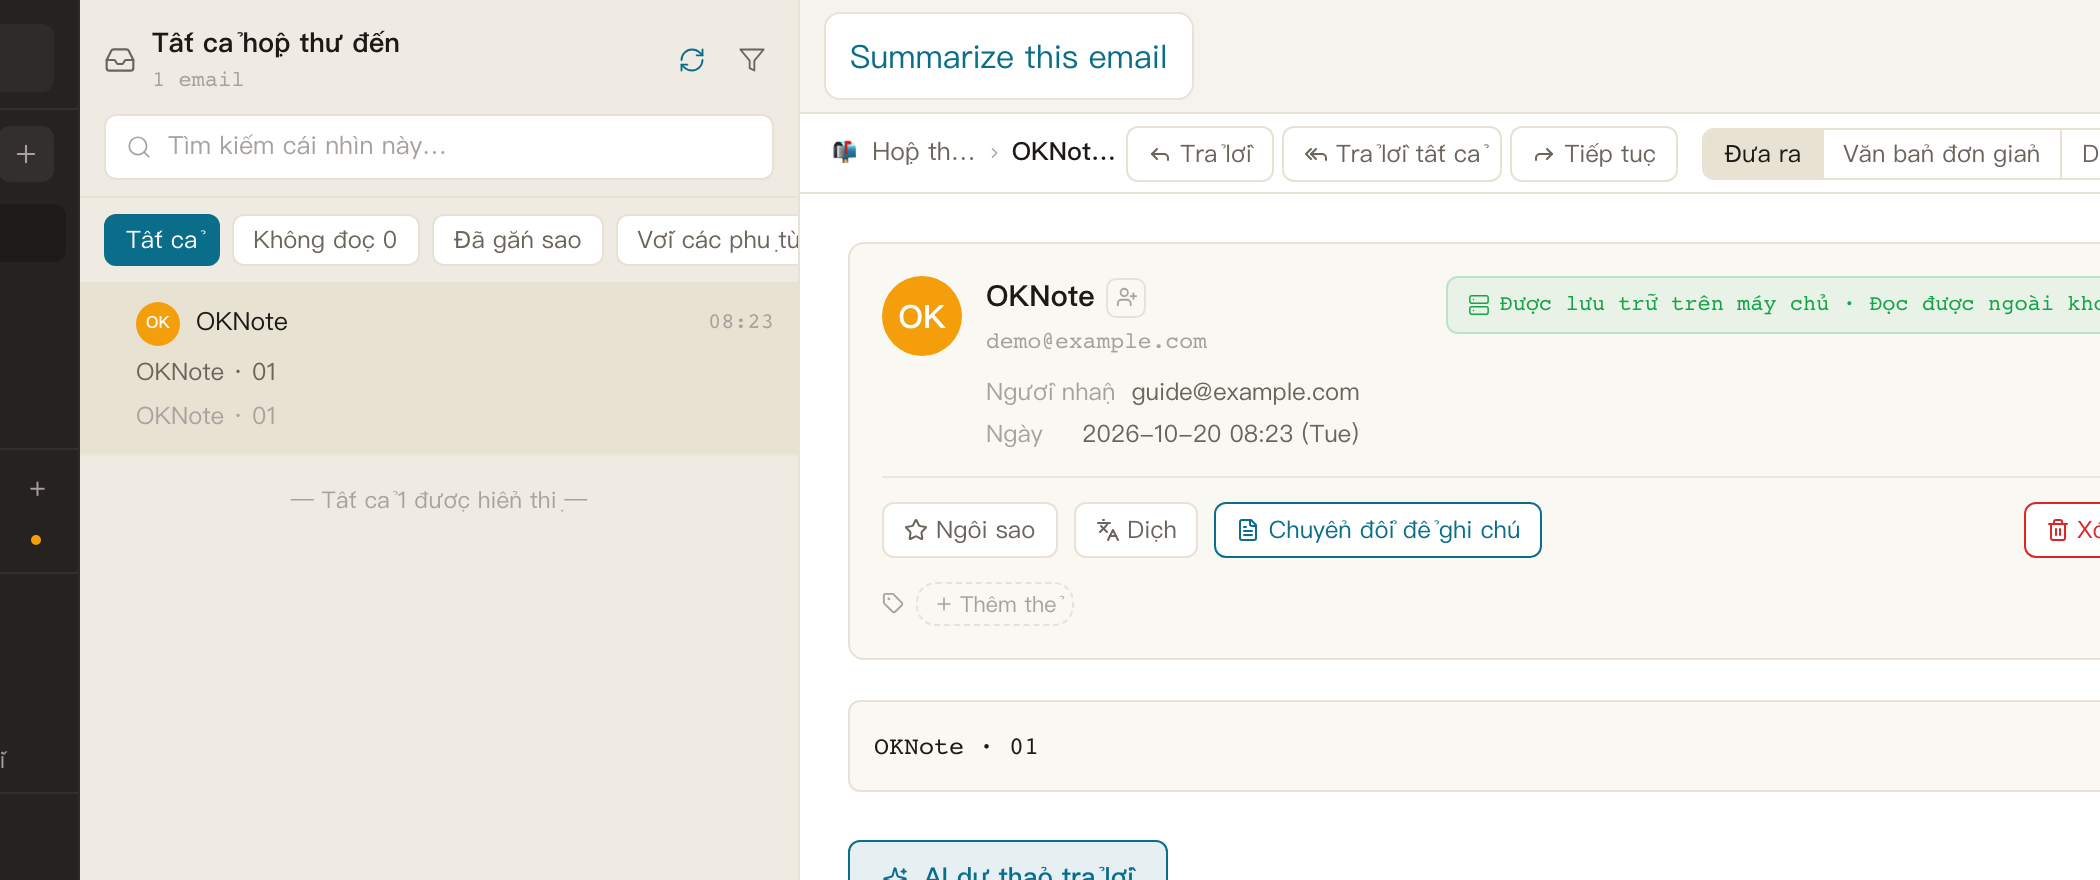Click Chuyển đổi để ghi chú button
Image resolution: width=2100 pixels, height=880 pixels.
(1377, 530)
